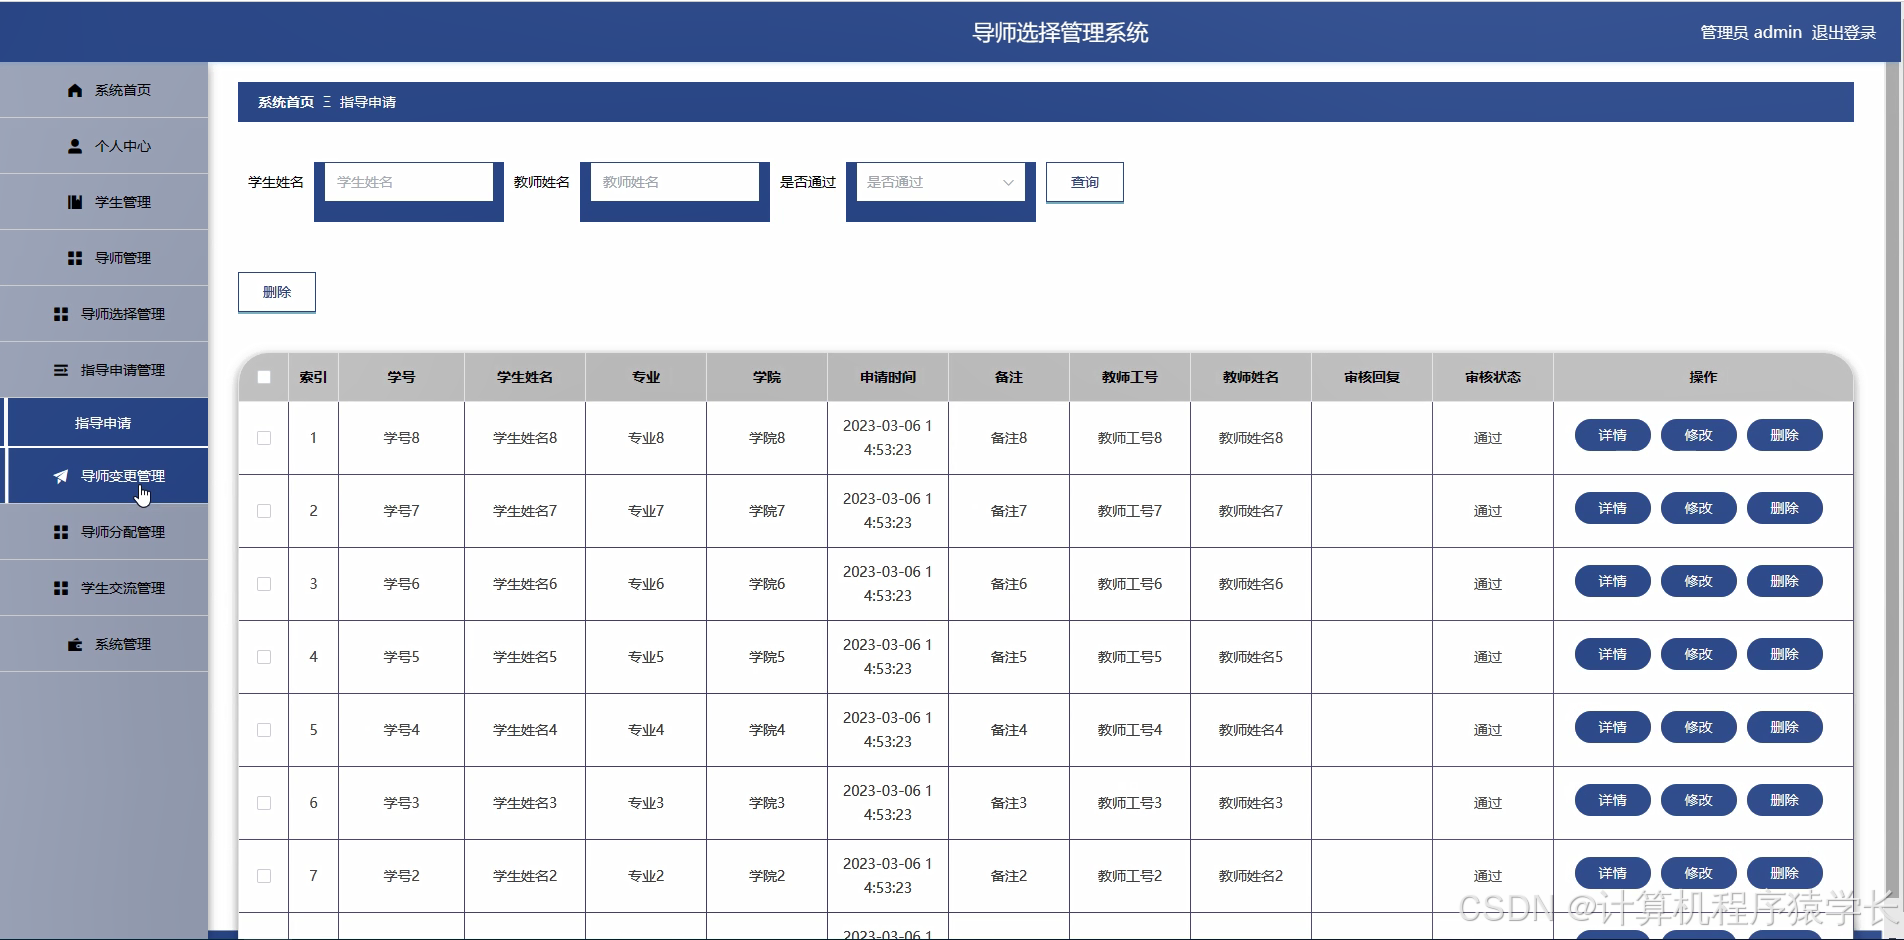The image size is (1904, 940).
Task: Click the grid icon beside 导师管理
Action: click(75, 258)
